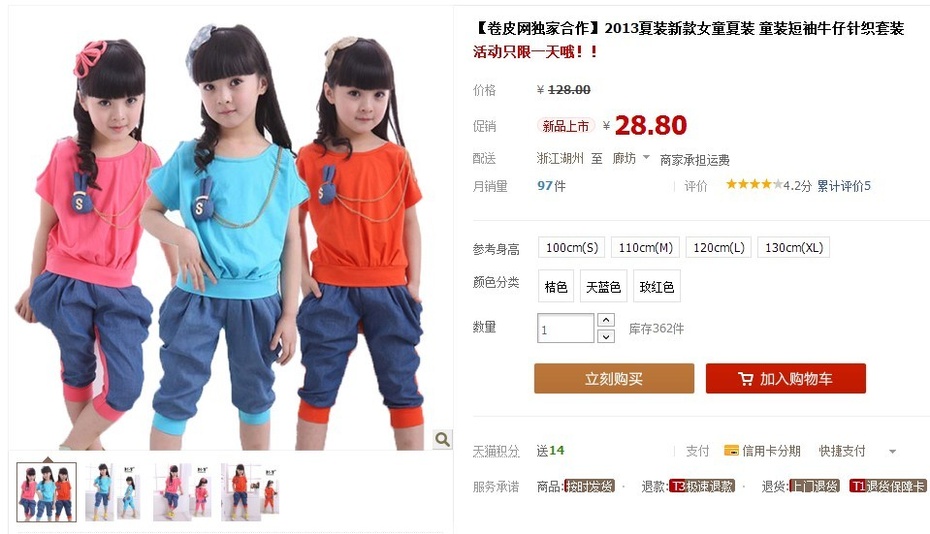Add item with 加入购物车 button
930x534 pixels.
pyautogui.click(x=786, y=379)
